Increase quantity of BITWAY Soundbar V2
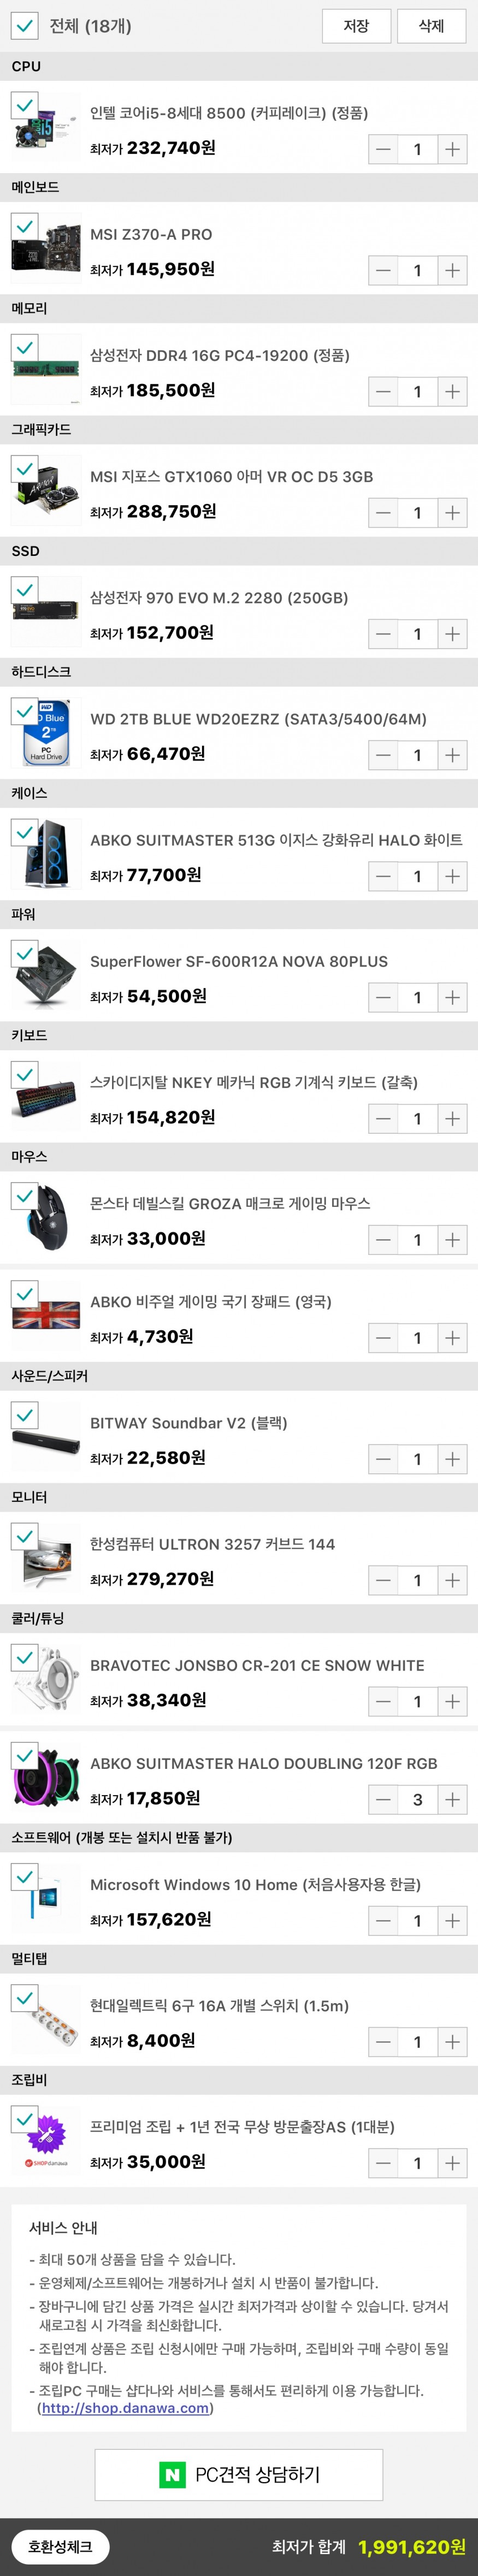 tap(452, 1460)
